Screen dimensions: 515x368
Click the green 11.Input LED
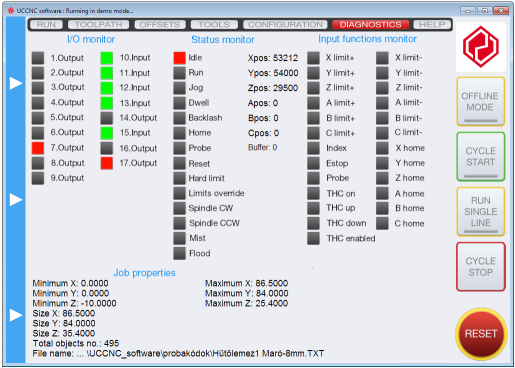tap(107, 73)
